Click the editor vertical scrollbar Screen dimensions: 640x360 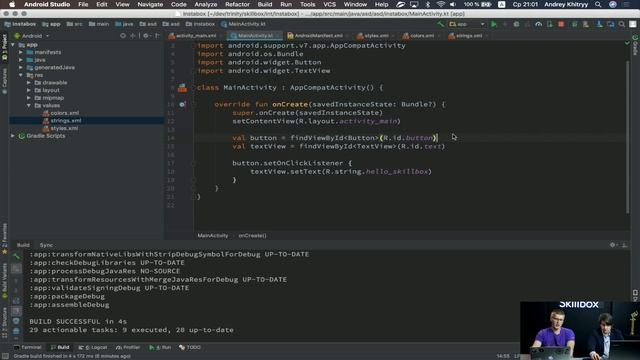click(627, 137)
